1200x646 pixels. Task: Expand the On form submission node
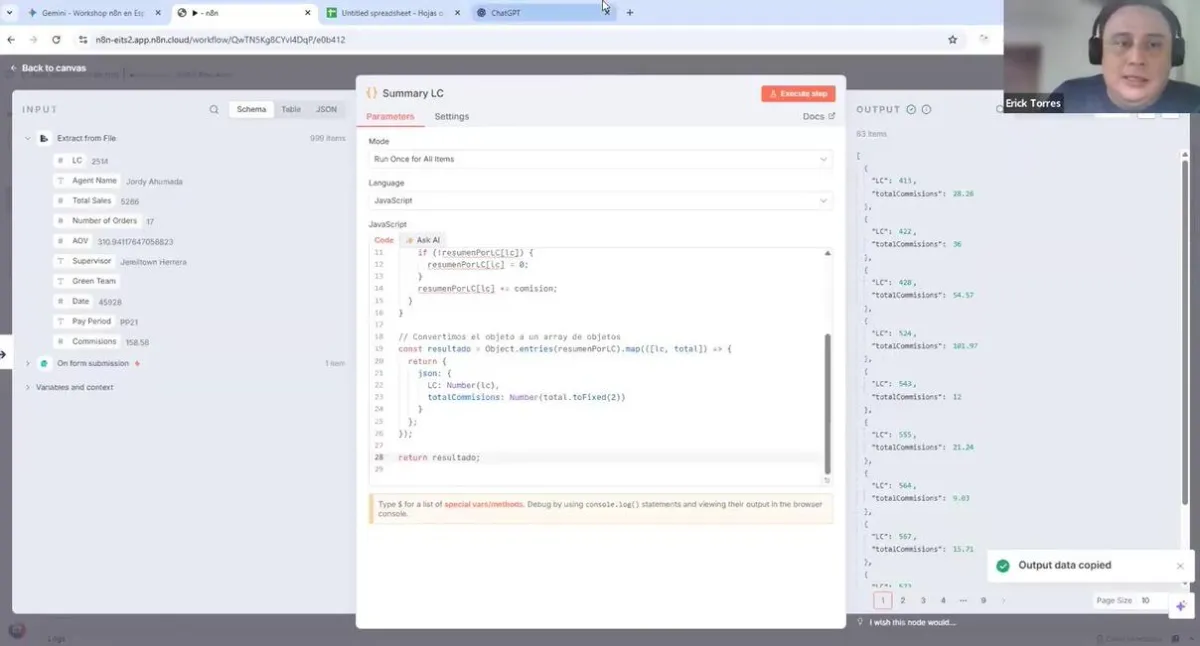point(28,363)
